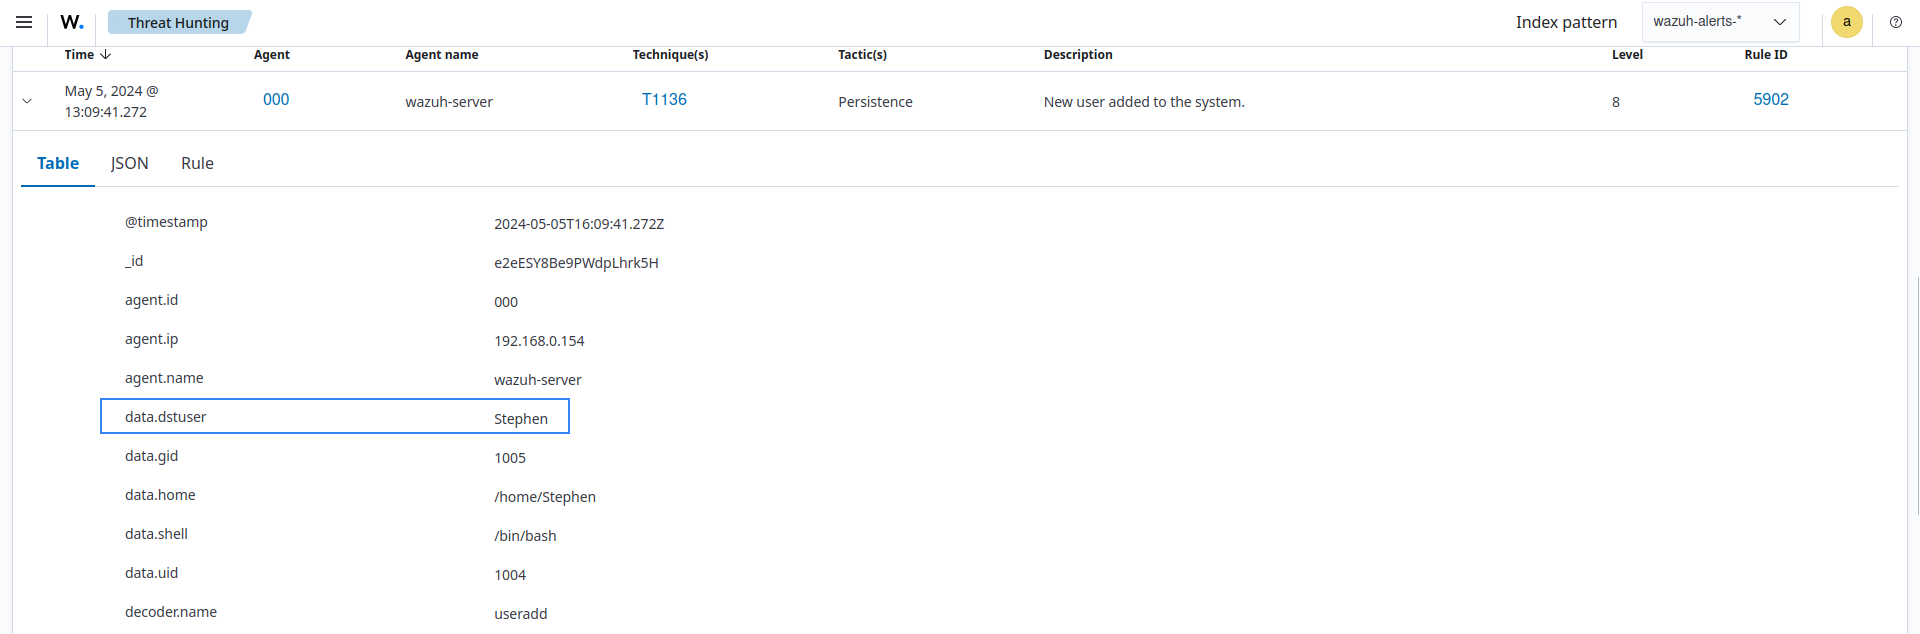
Task: Switch to the JSON tab
Action: (x=129, y=164)
